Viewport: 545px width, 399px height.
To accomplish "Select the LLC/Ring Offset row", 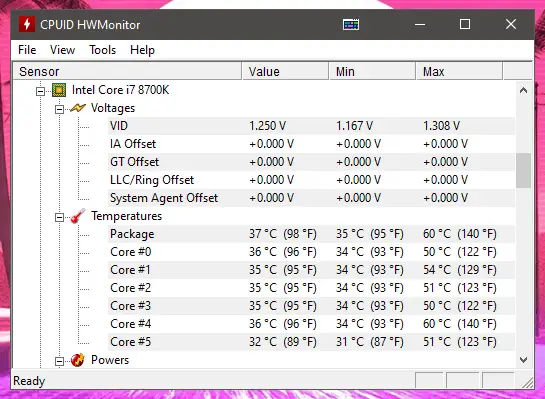I will 311,180.
